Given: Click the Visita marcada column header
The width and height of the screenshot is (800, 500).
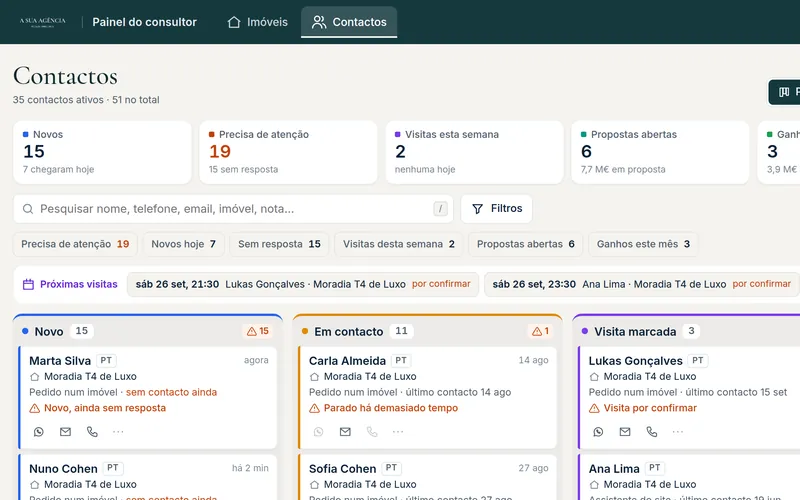Looking at the screenshot, I should 686,331.
